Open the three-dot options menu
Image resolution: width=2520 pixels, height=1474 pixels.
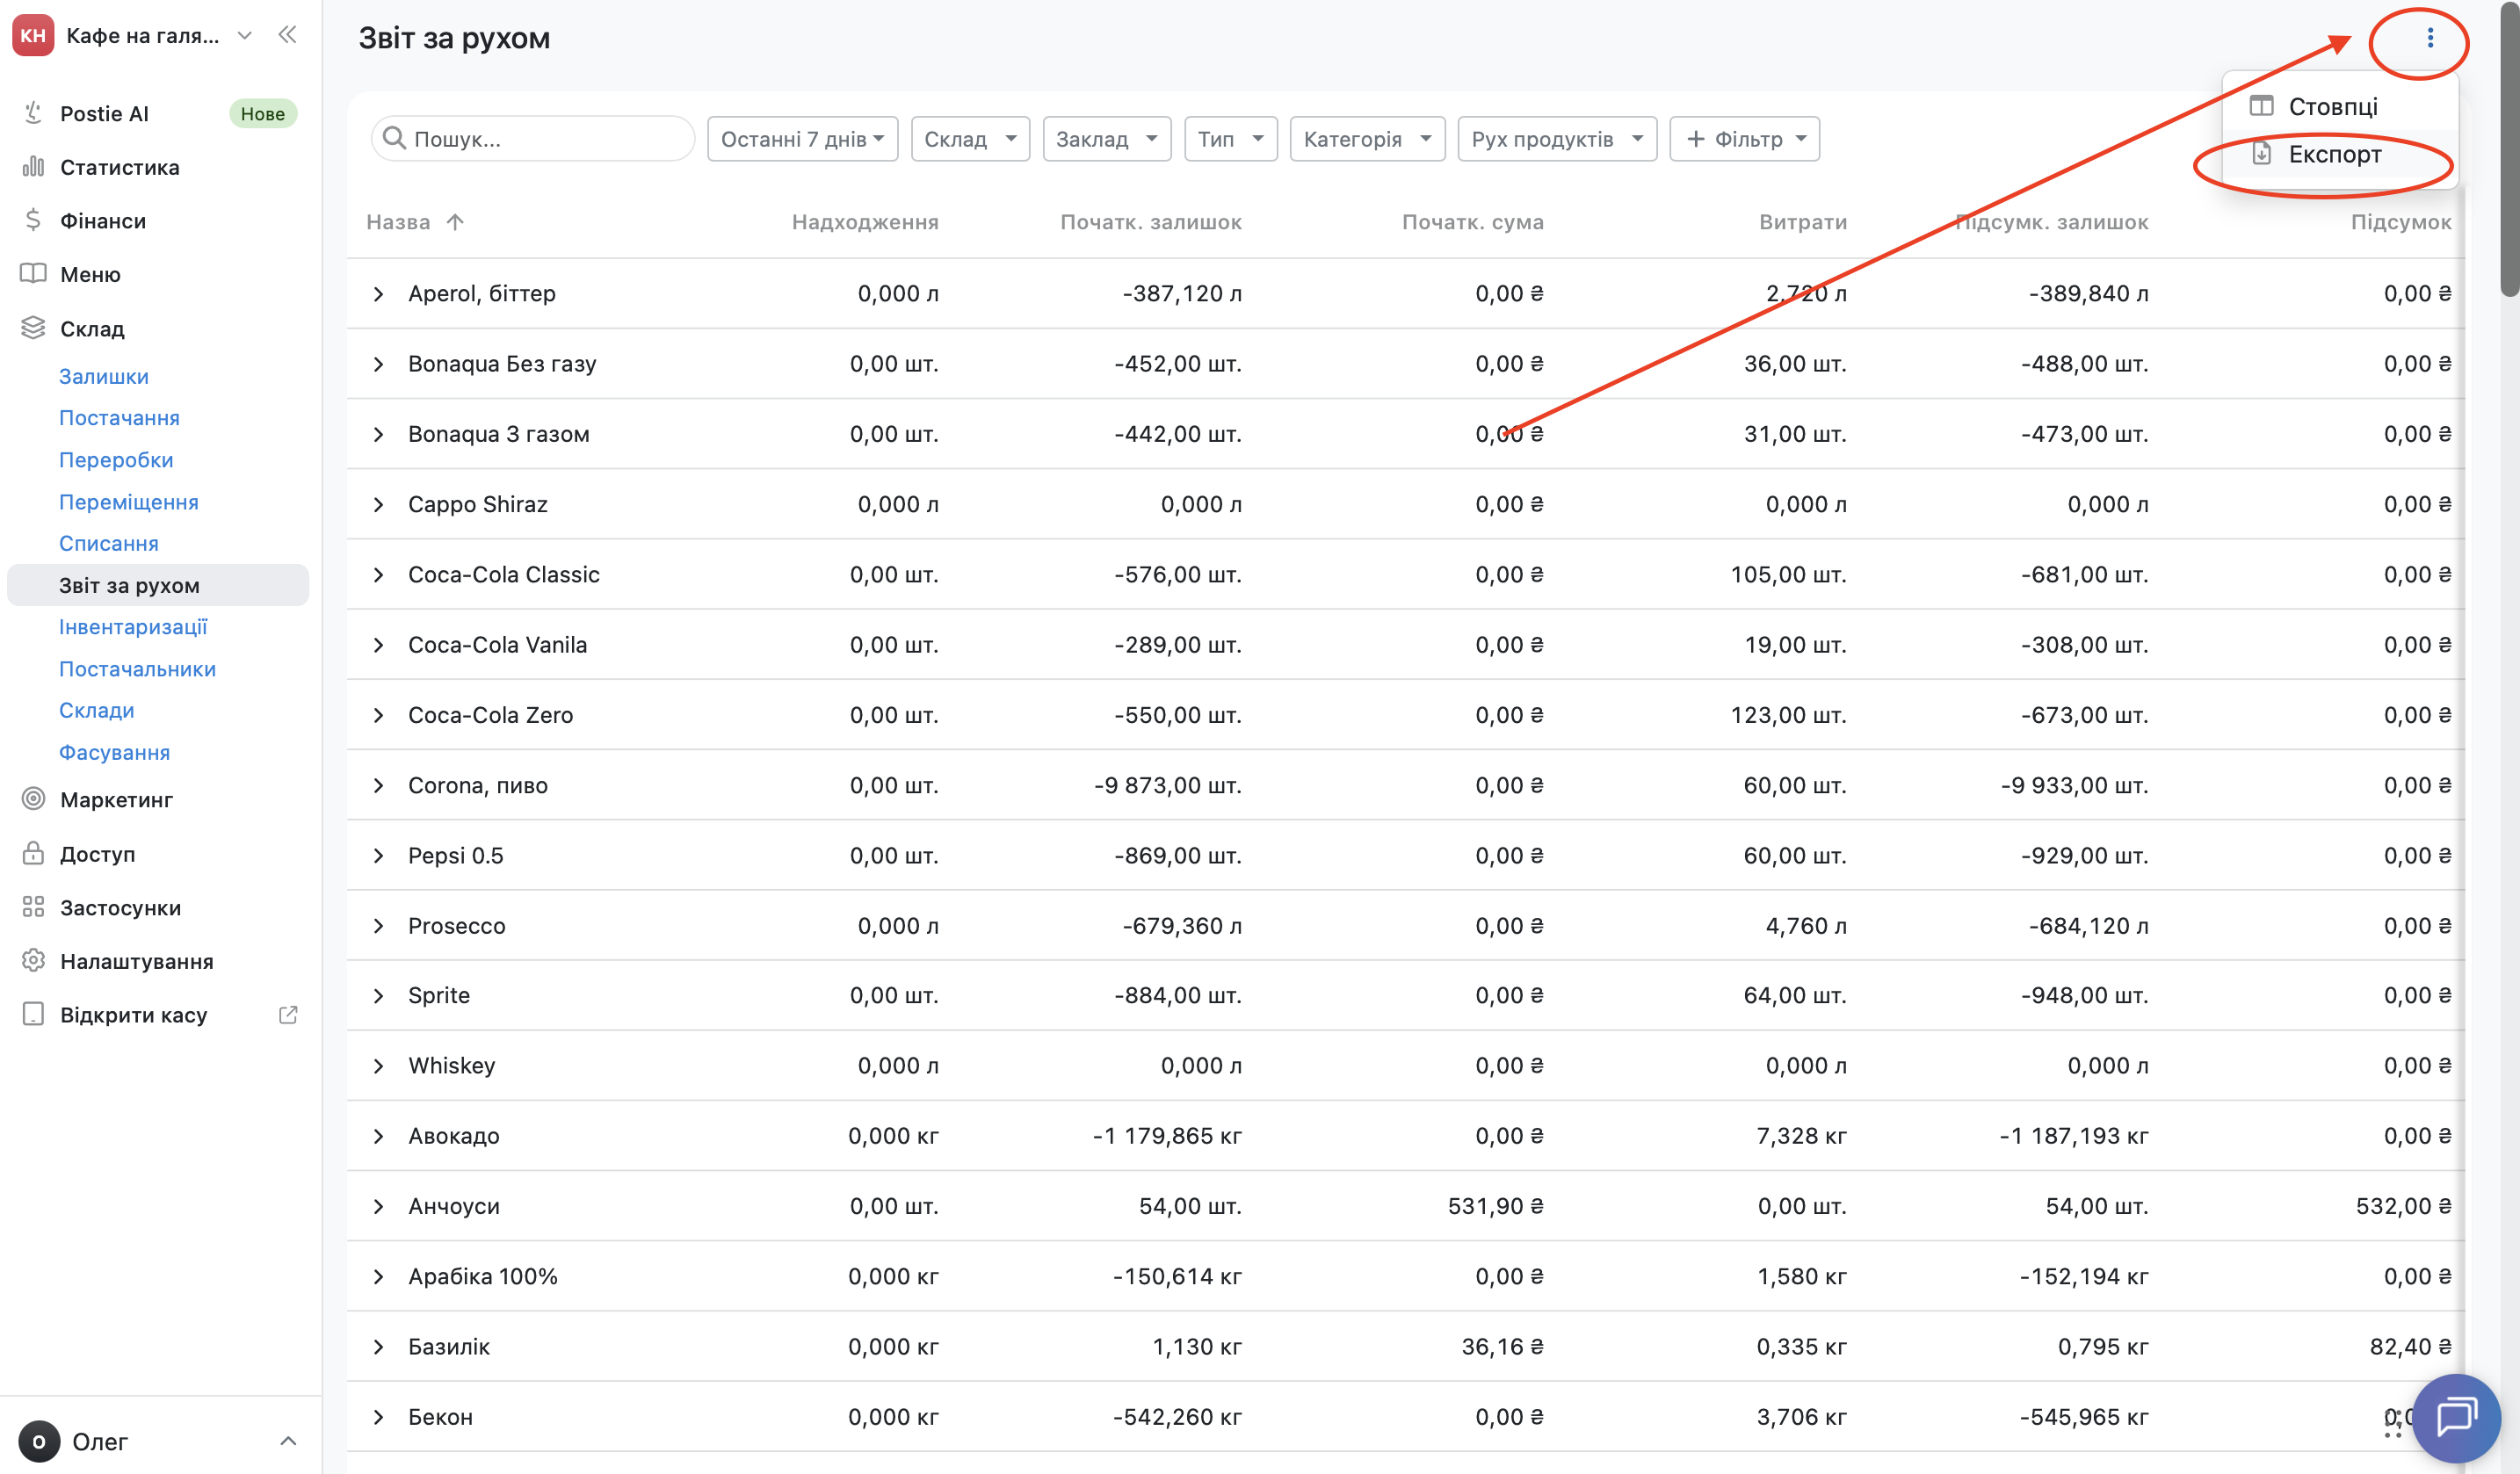[x=2430, y=38]
